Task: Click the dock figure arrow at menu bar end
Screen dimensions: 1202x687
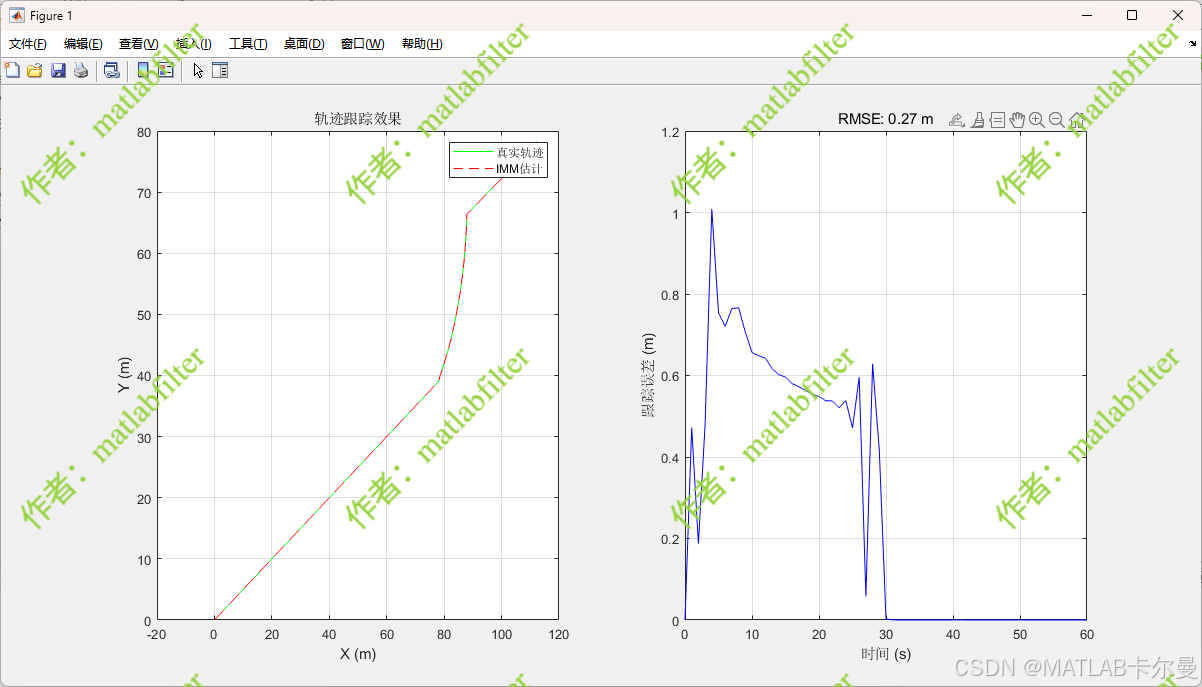Action: coord(1192,43)
